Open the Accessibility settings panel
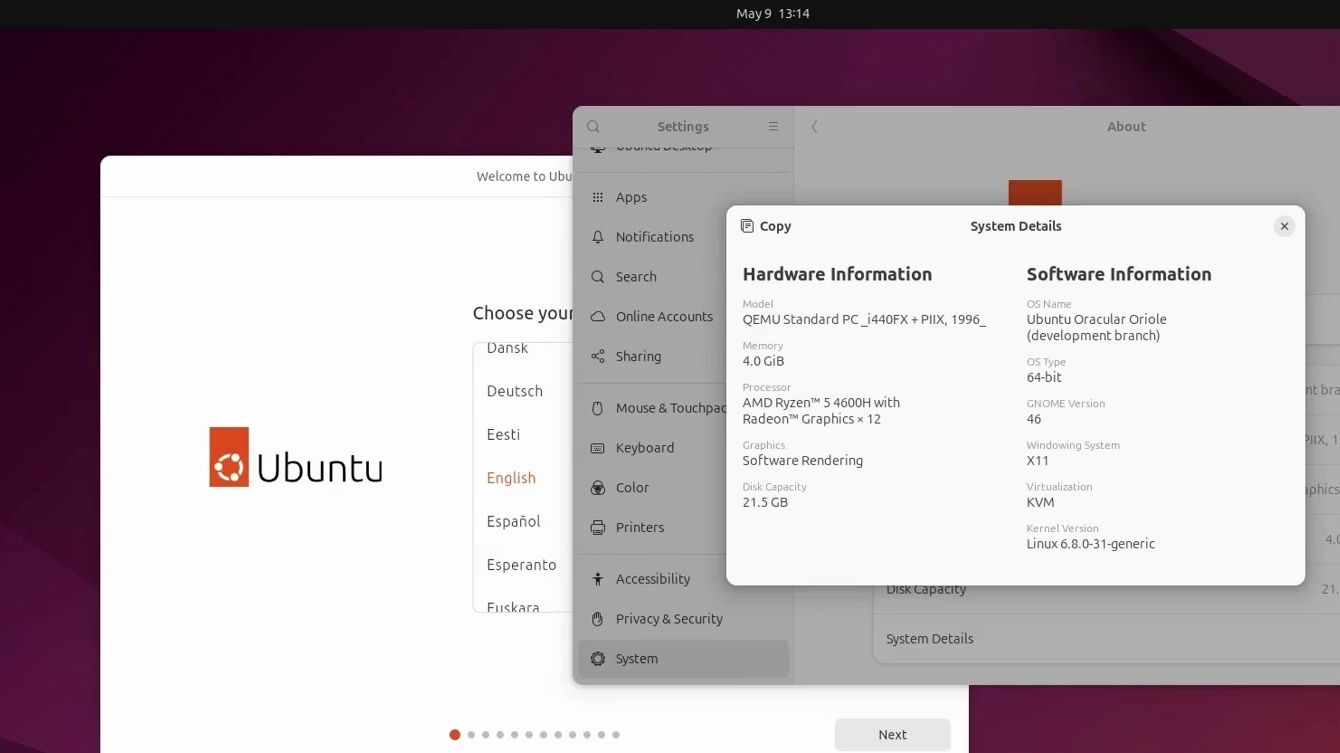The image size is (1340, 753). coord(684,579)
